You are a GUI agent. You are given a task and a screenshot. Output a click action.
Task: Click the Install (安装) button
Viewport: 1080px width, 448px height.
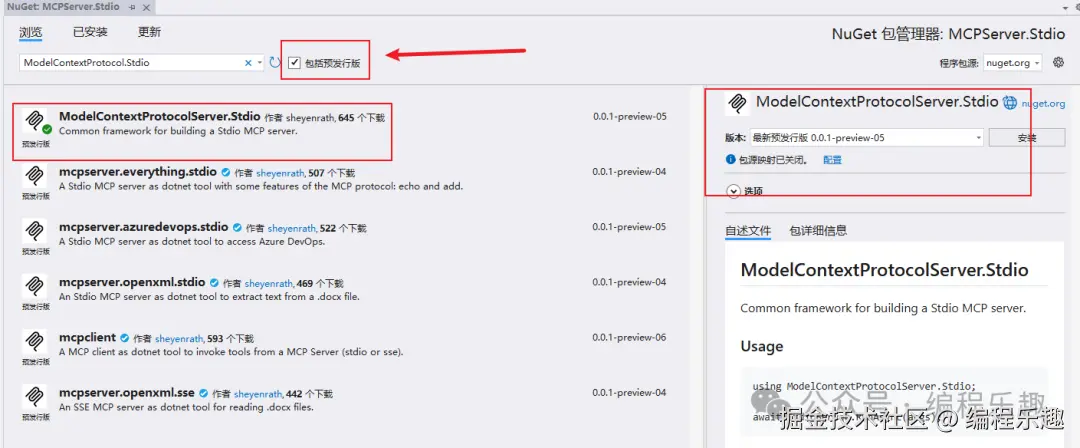click(1026, 138)
